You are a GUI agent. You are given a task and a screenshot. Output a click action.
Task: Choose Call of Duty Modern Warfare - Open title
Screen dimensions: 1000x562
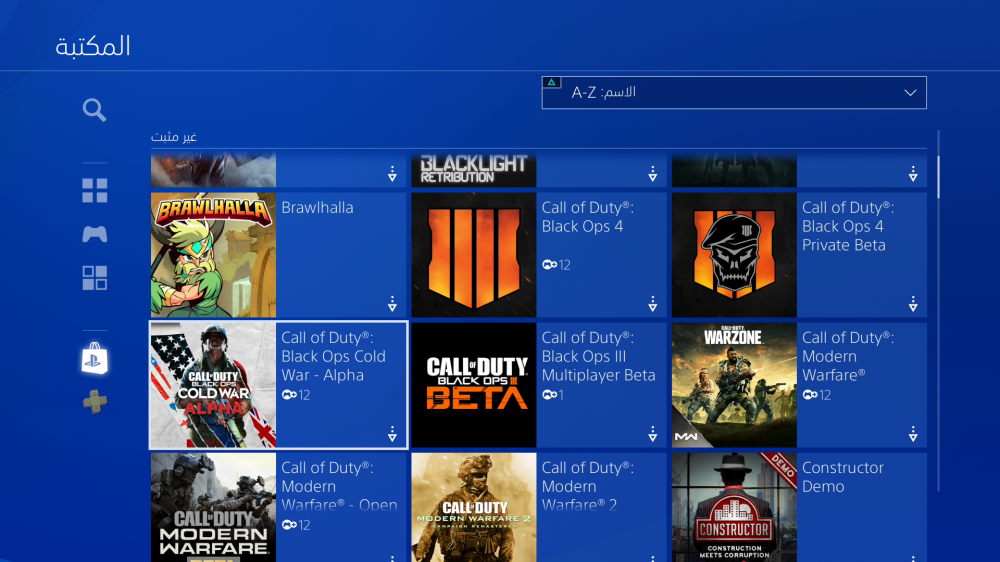point(338,486)
